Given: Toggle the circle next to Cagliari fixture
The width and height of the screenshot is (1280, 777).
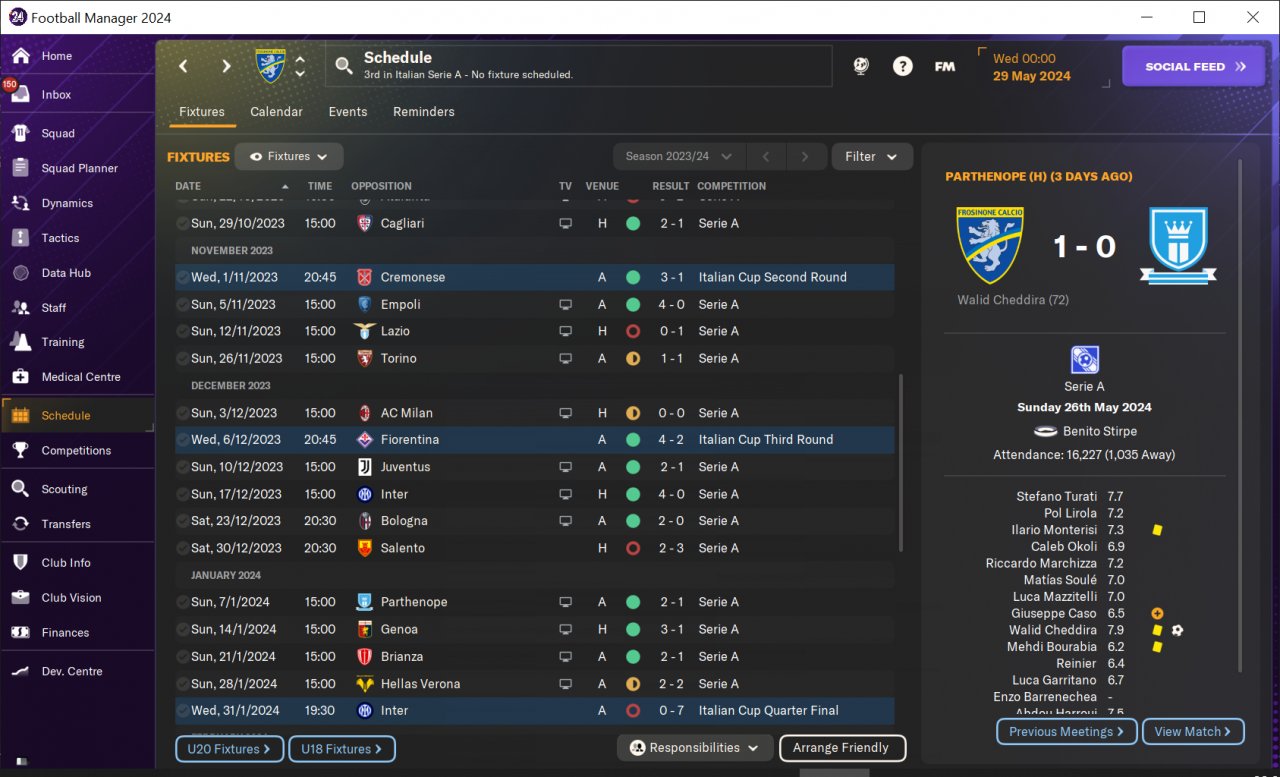Looking at the screenshot, I should (x=182, y=224).
